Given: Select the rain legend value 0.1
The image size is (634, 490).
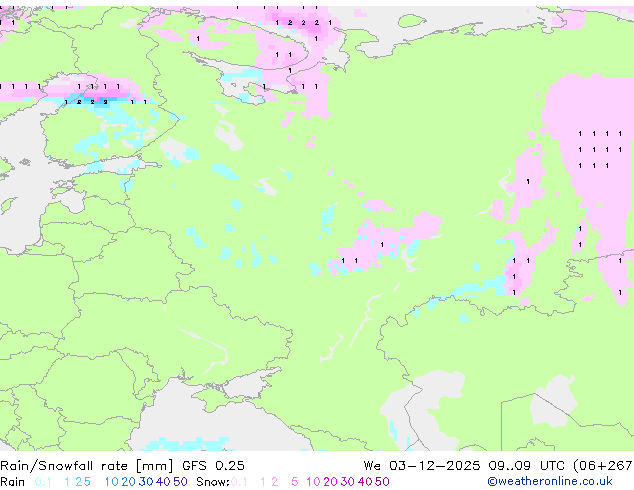Looking at the screenshot, I should pos(43,482).
